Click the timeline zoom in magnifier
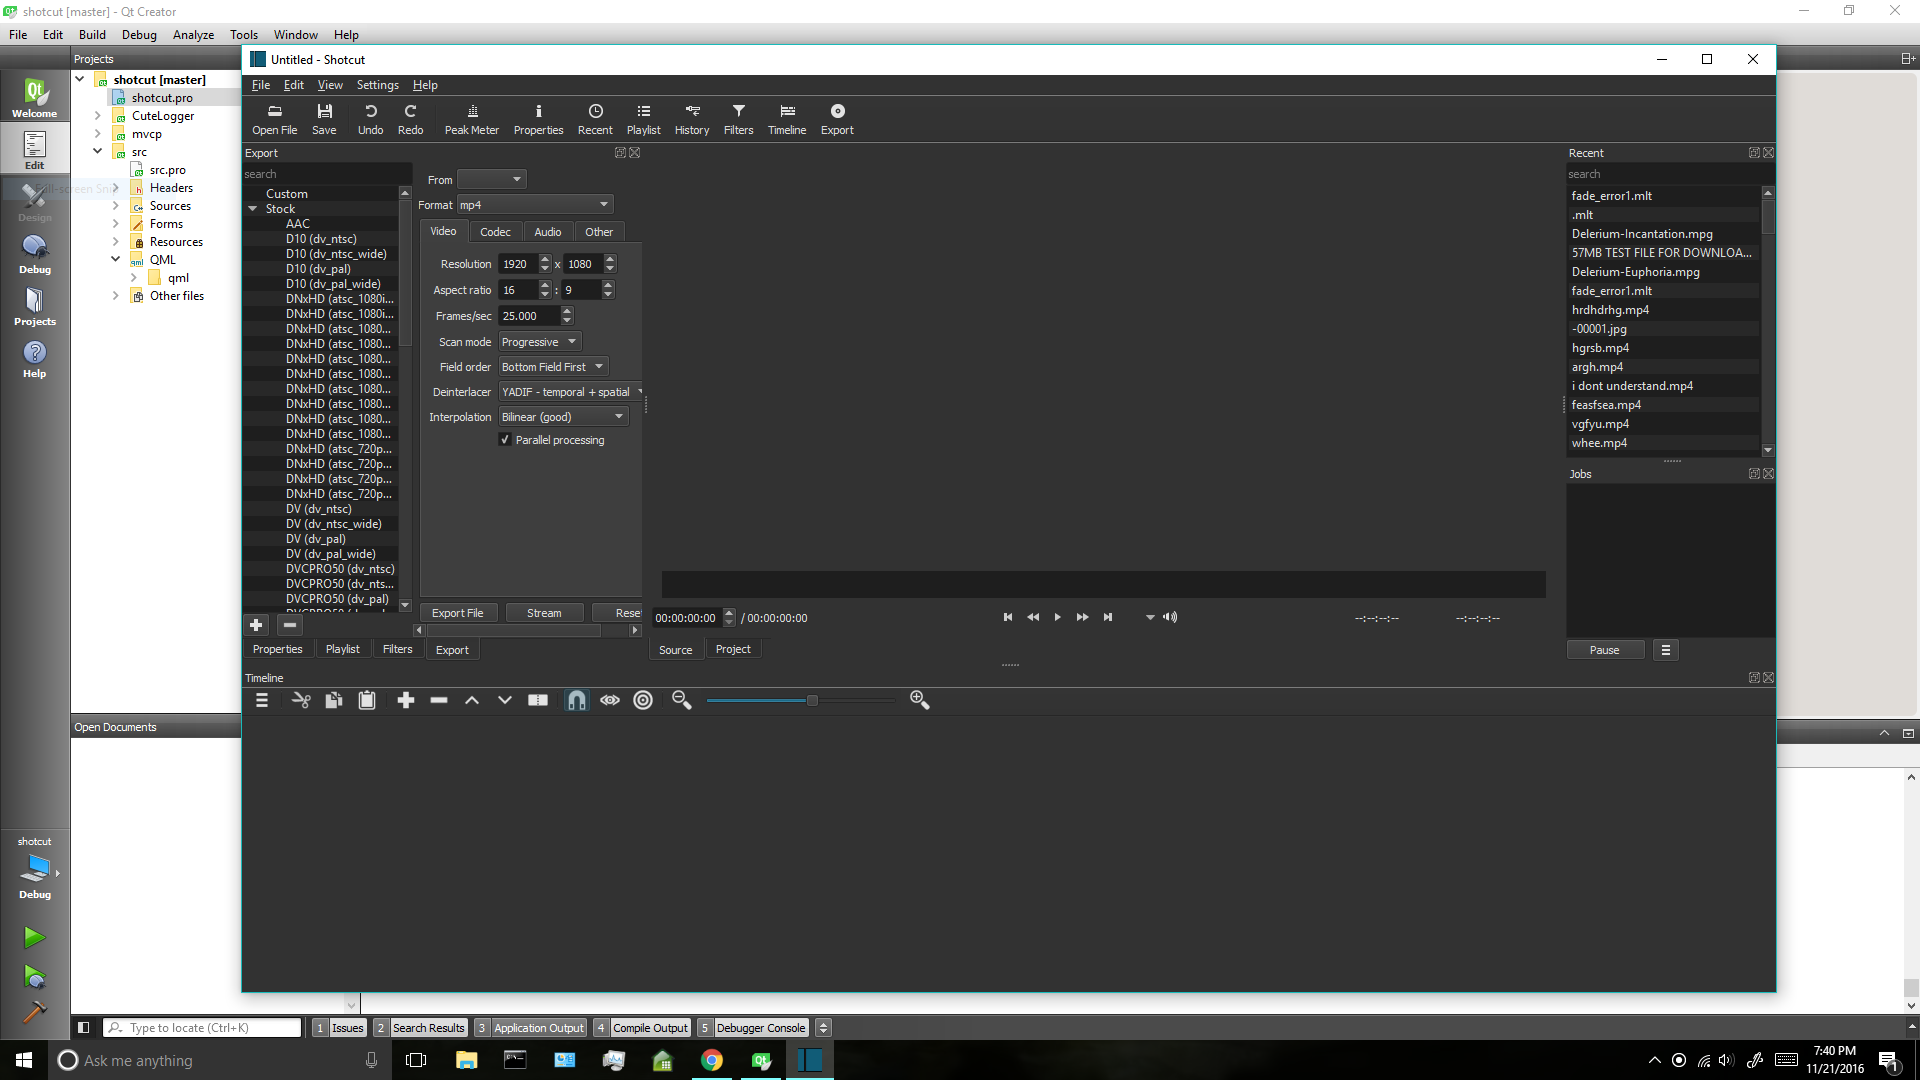Screen dimensions: 1920x1080 pyautogui.click(x=919, y=700)
